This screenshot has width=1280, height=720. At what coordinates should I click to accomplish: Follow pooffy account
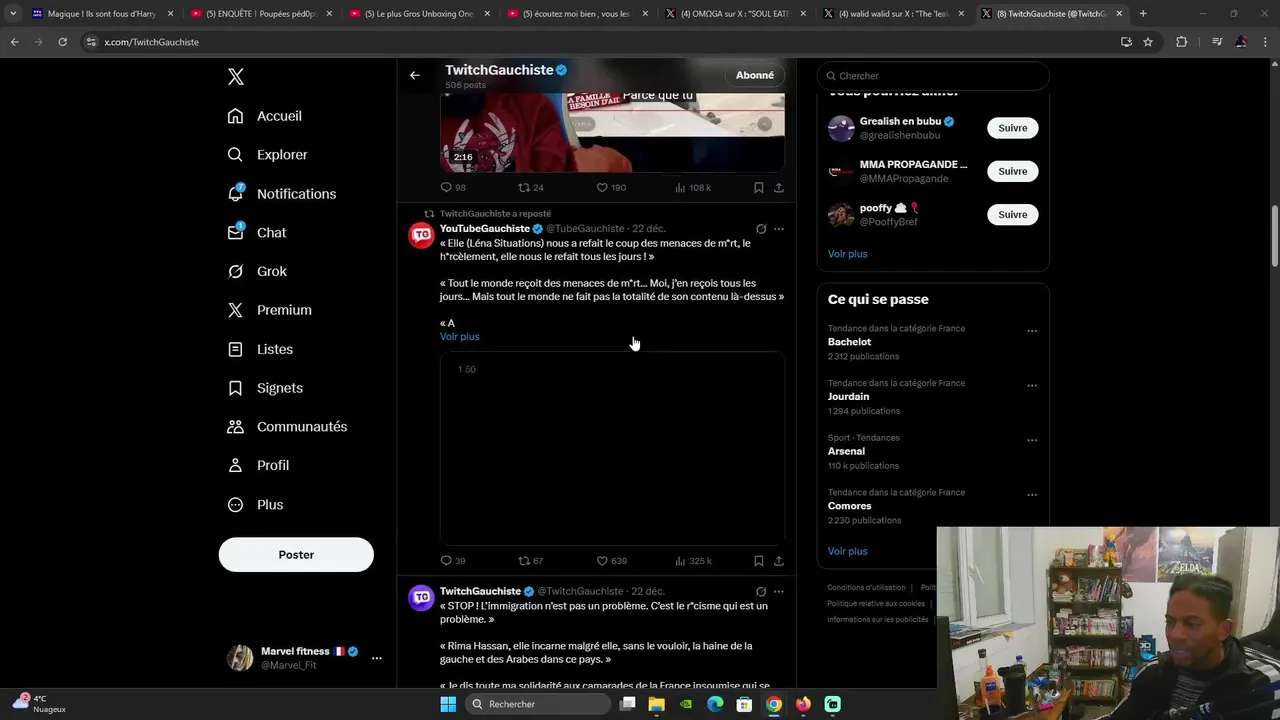(1012, 214)
